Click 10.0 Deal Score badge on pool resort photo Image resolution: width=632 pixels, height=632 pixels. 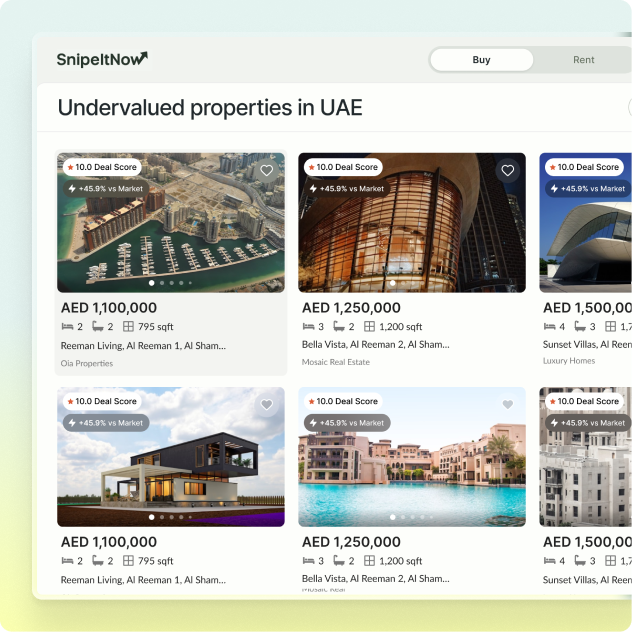tap(341, 402)
